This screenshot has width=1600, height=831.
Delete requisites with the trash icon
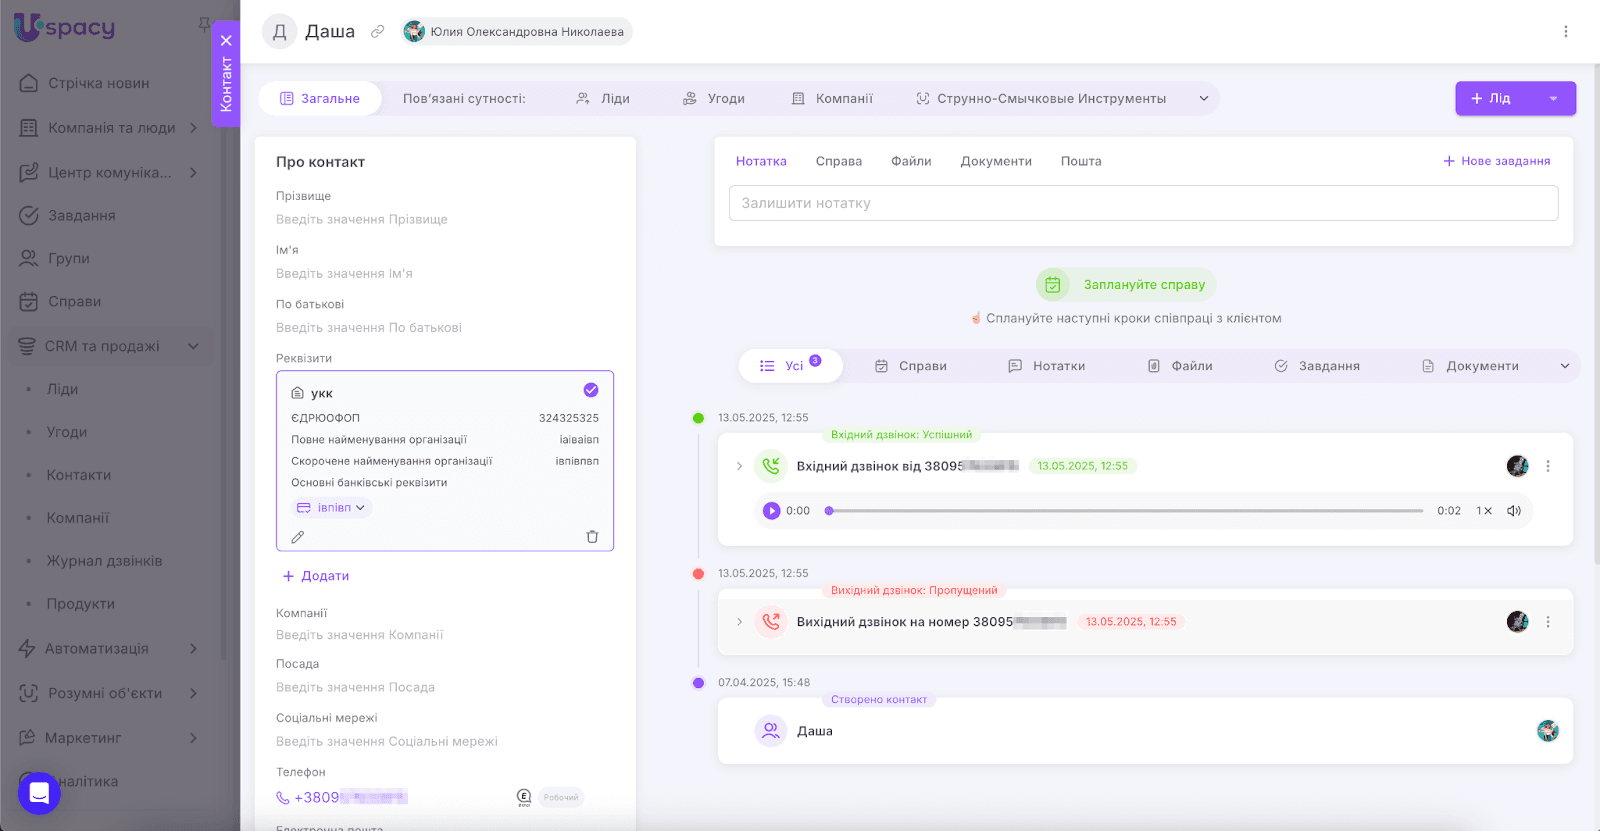pos(592,537)
